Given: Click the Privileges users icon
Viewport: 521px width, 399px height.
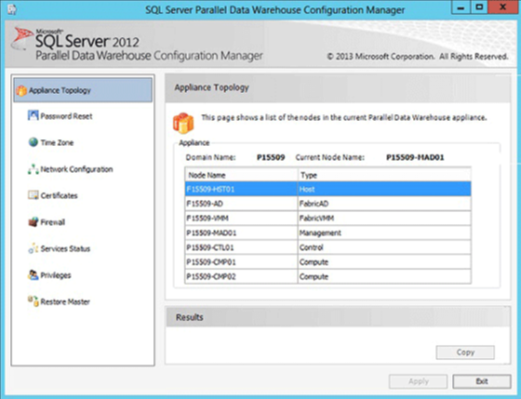Looking at the screenshot, I should coord(33,275).
